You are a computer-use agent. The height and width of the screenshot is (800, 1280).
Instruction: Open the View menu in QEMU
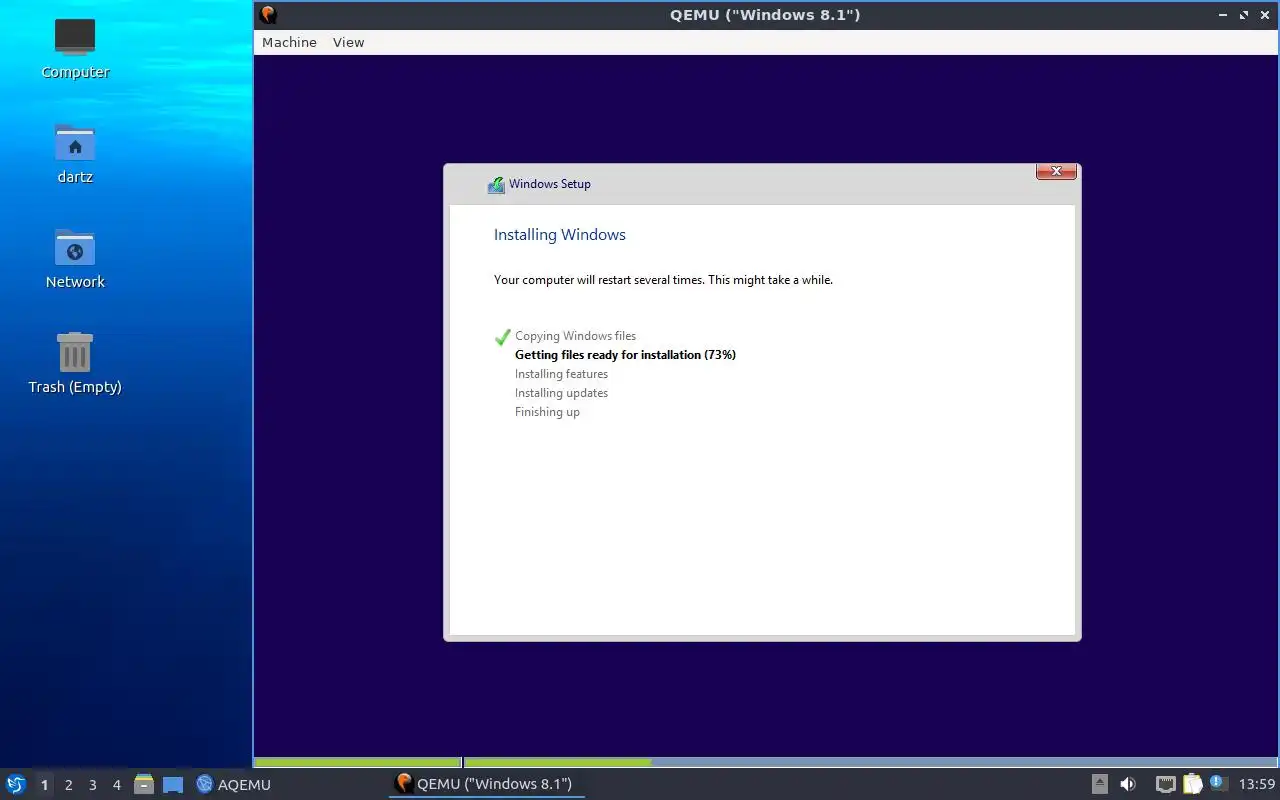pos(348,42)
